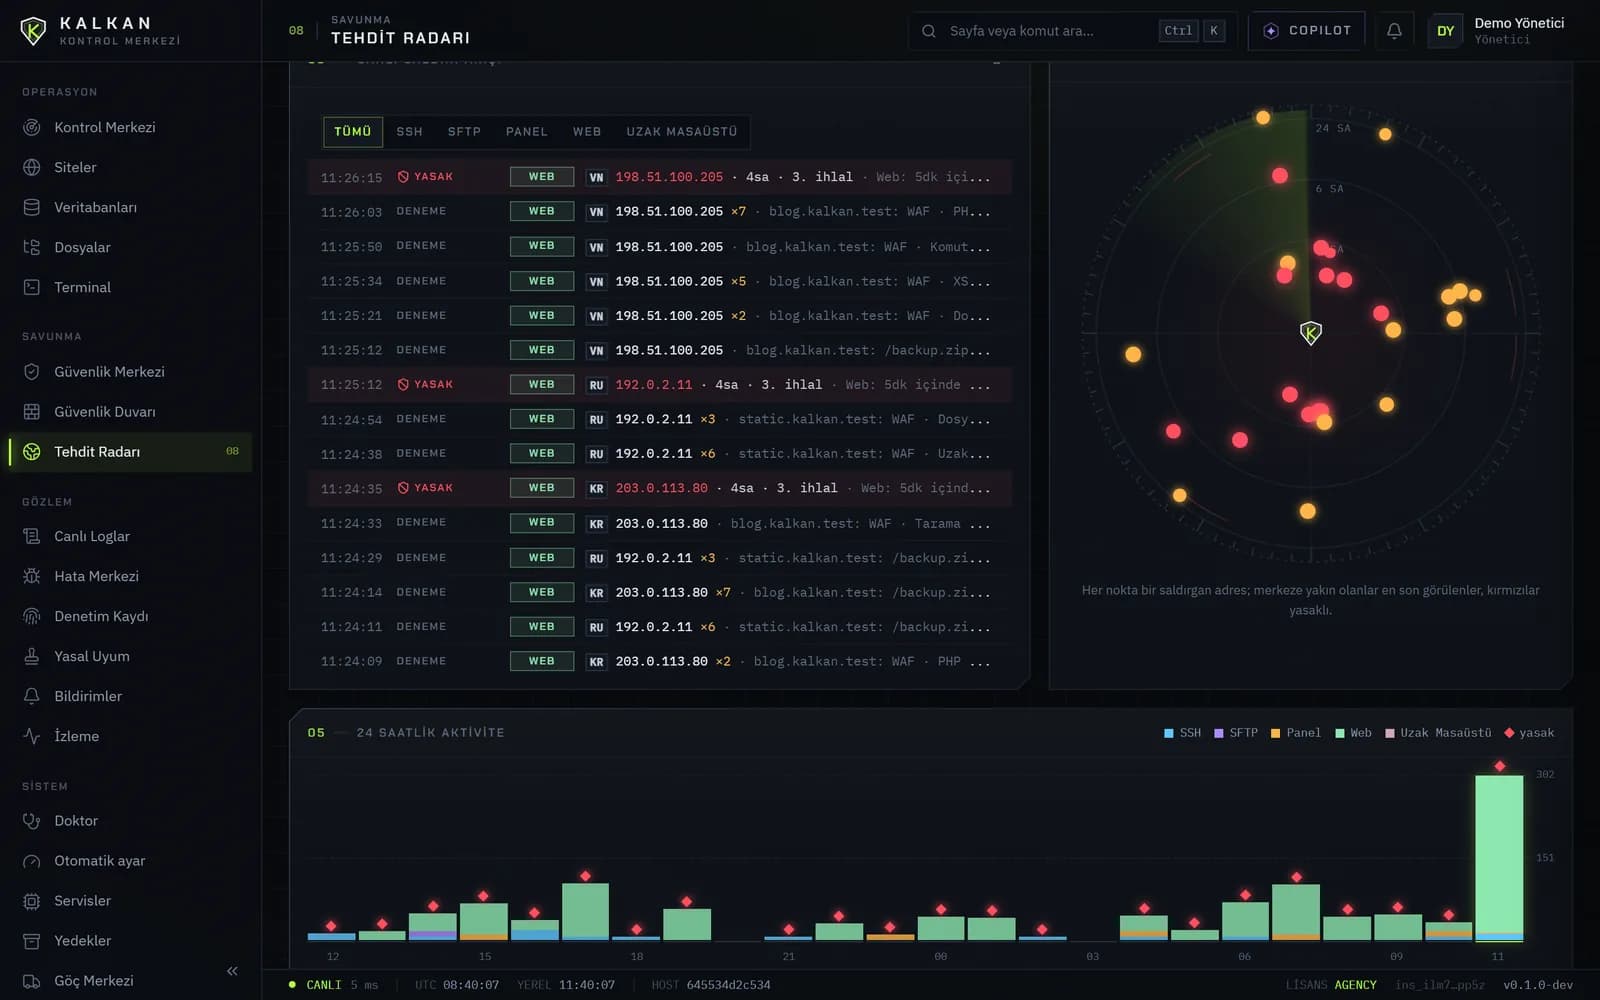Open Kontrol Merkezi from the sidebar

130,127
